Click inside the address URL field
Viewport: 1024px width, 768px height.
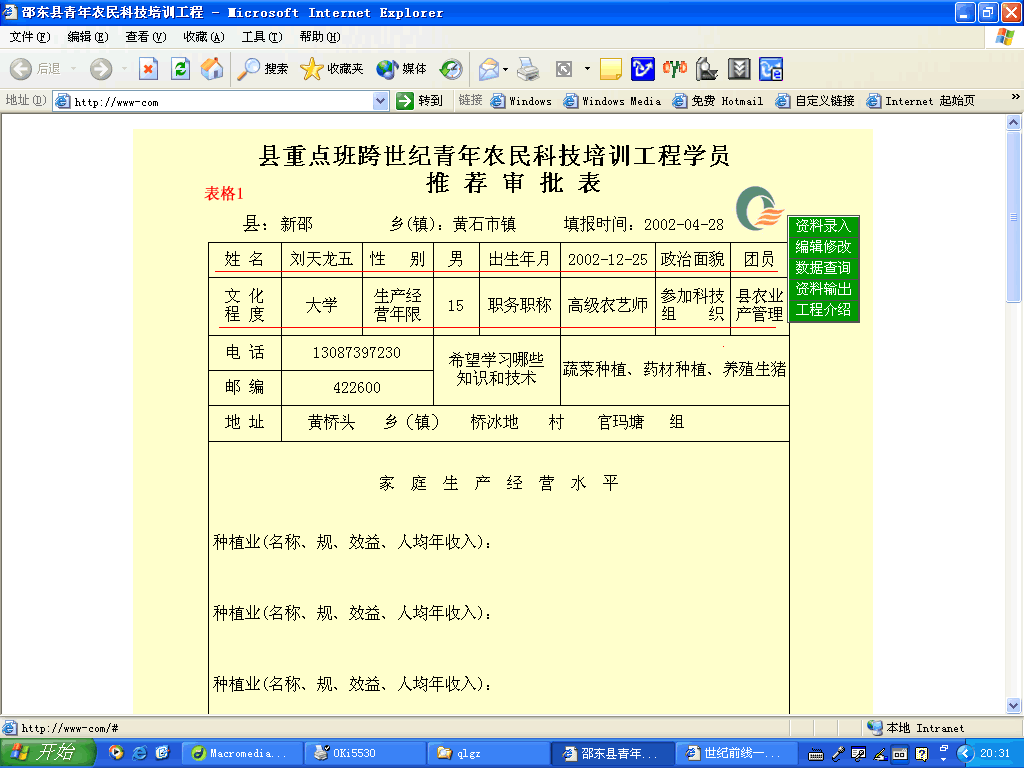220,101
